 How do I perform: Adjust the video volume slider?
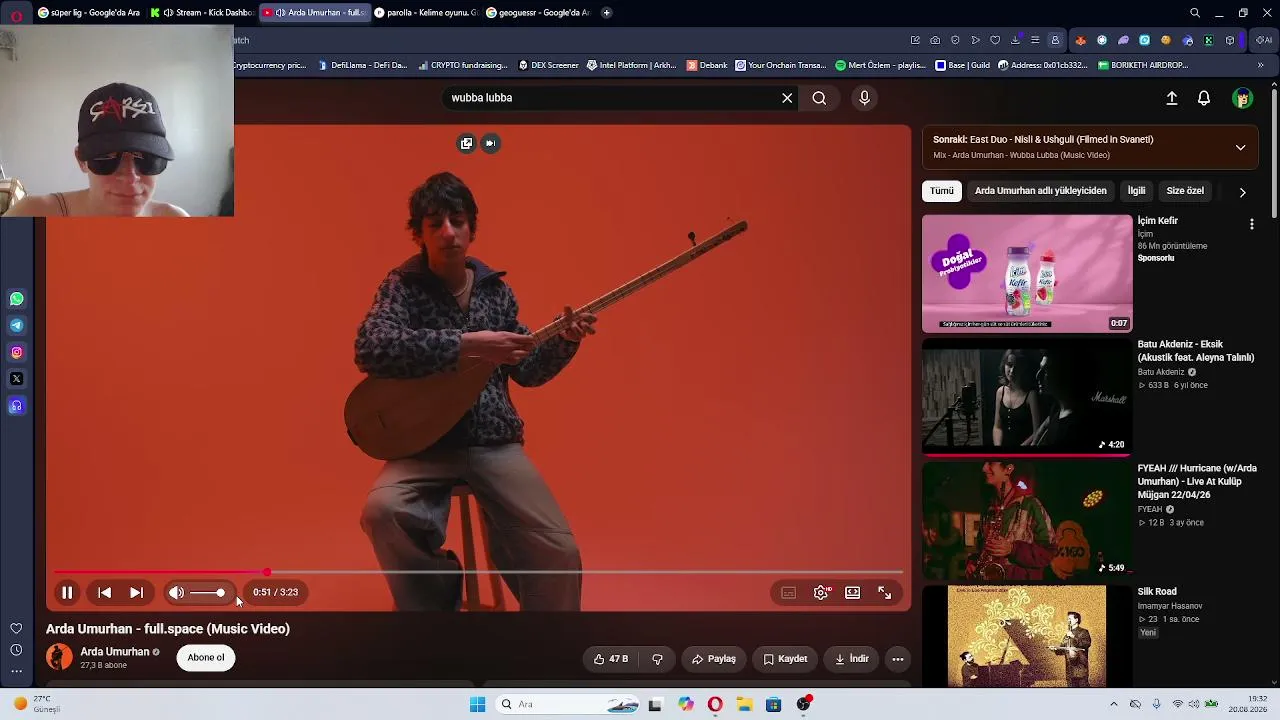[x=207, y=593]
